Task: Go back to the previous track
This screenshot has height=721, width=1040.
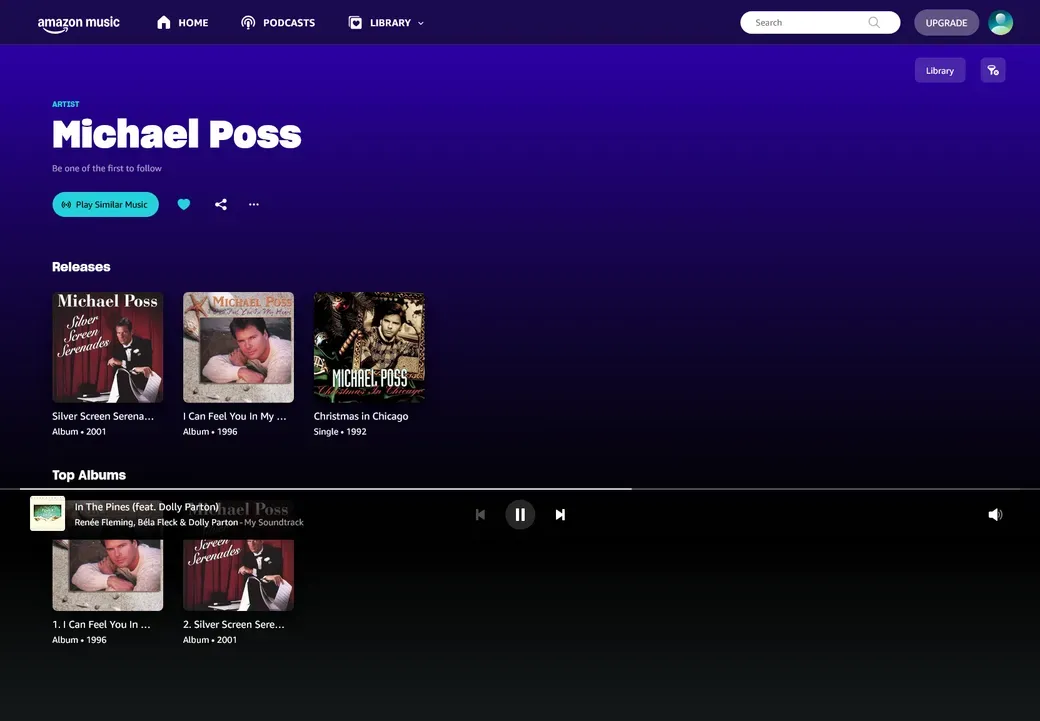Action: coord(480,514)
